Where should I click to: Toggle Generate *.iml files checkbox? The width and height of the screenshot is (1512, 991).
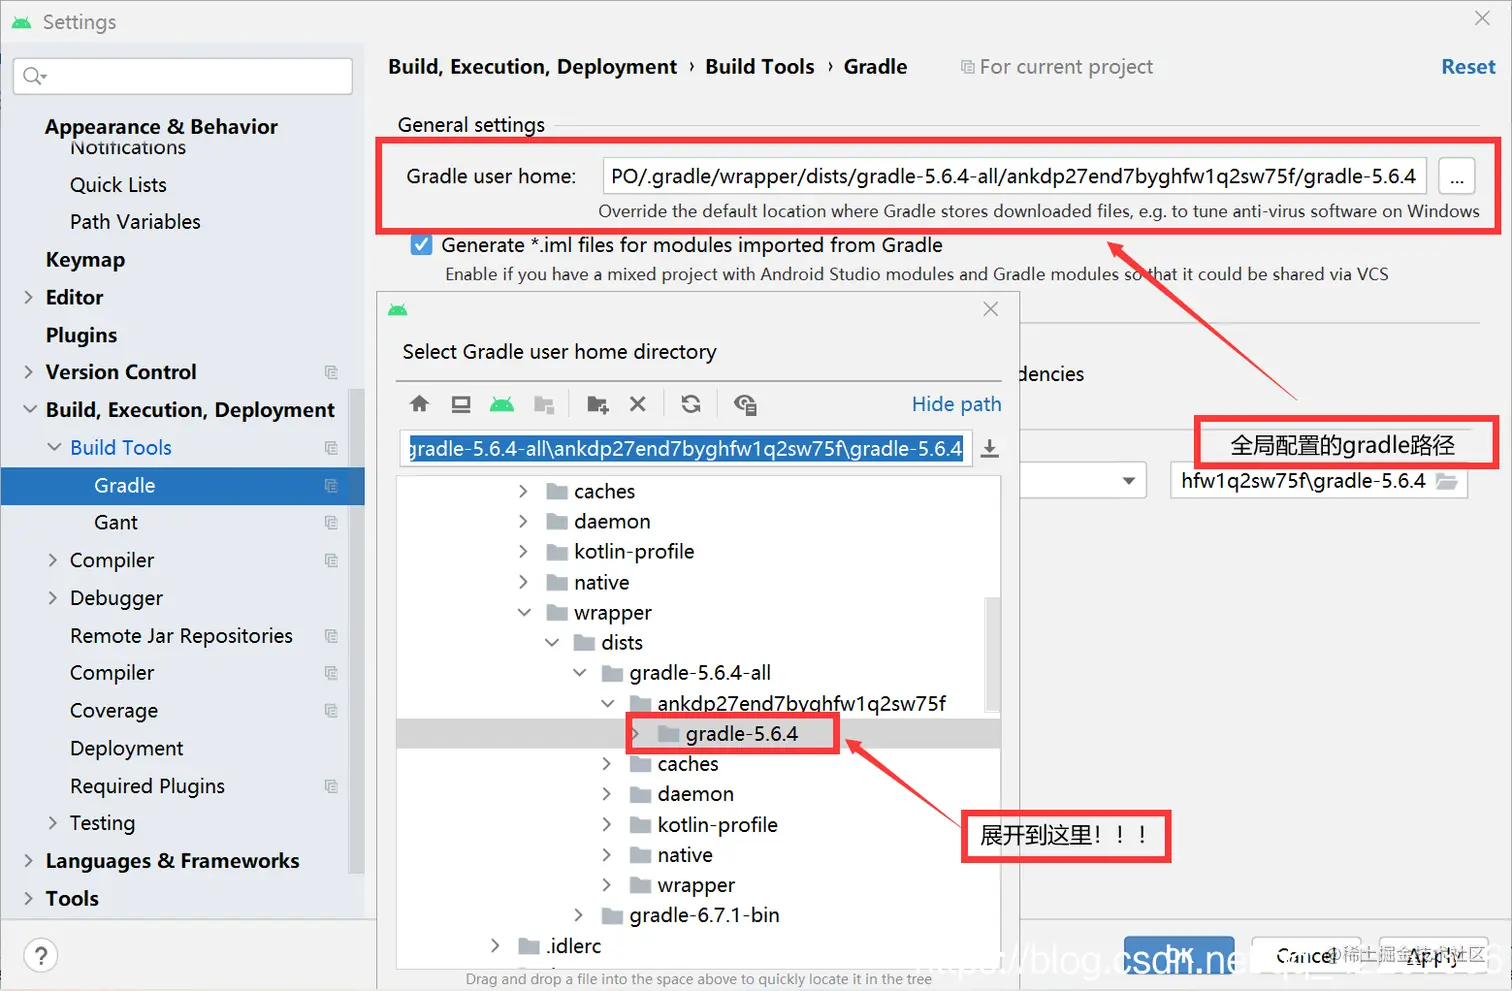[x=421, y=245]
